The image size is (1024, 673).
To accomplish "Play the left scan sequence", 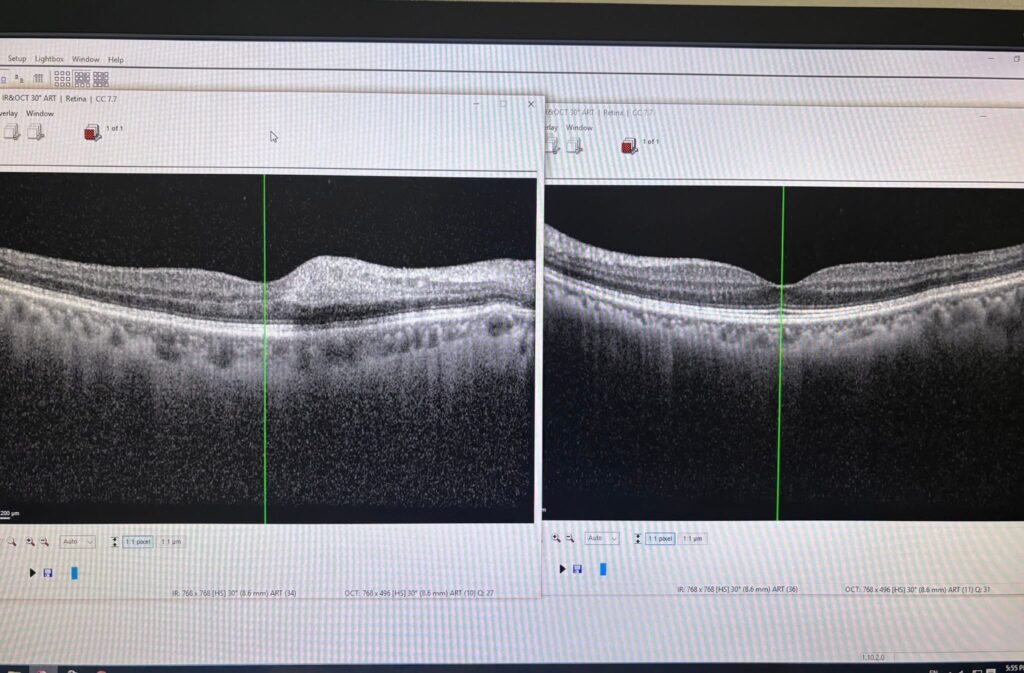I will point(32,573).
